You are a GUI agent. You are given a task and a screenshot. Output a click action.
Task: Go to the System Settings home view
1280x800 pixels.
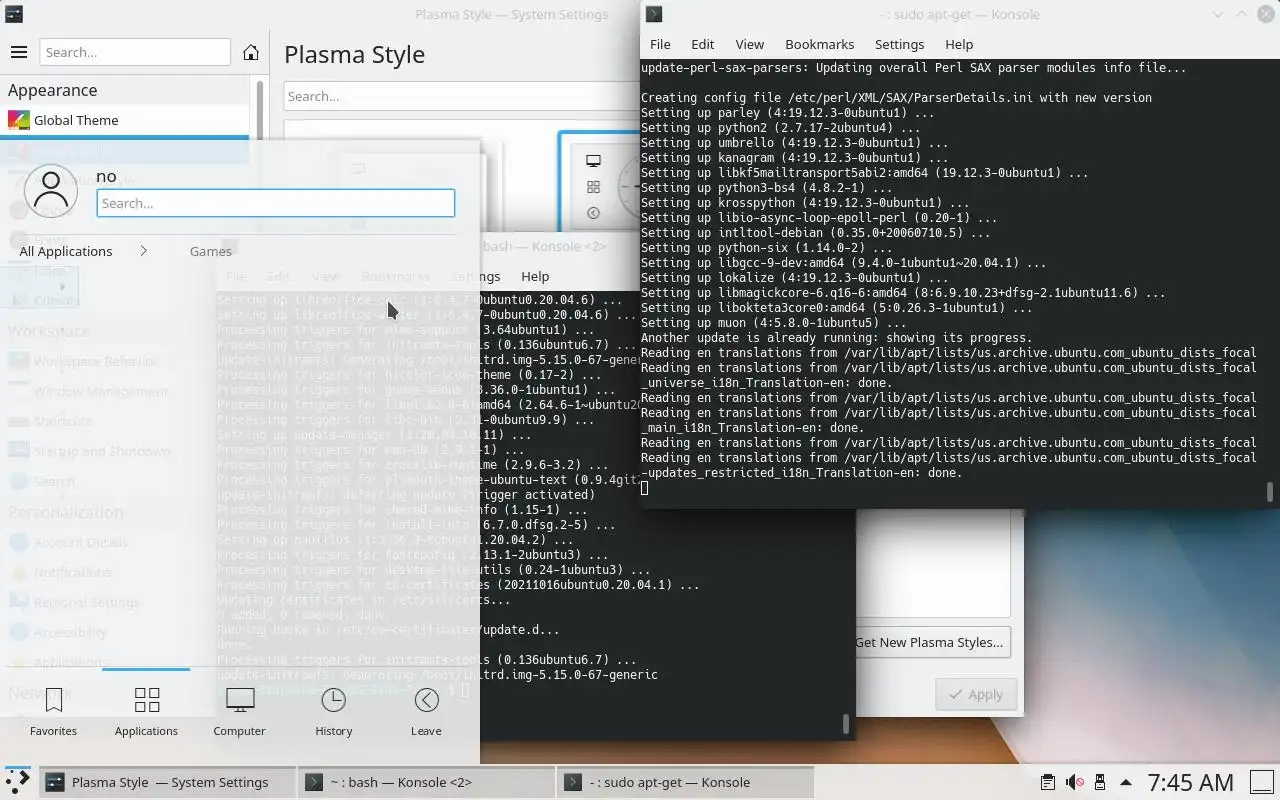click(x=251, y=52)
